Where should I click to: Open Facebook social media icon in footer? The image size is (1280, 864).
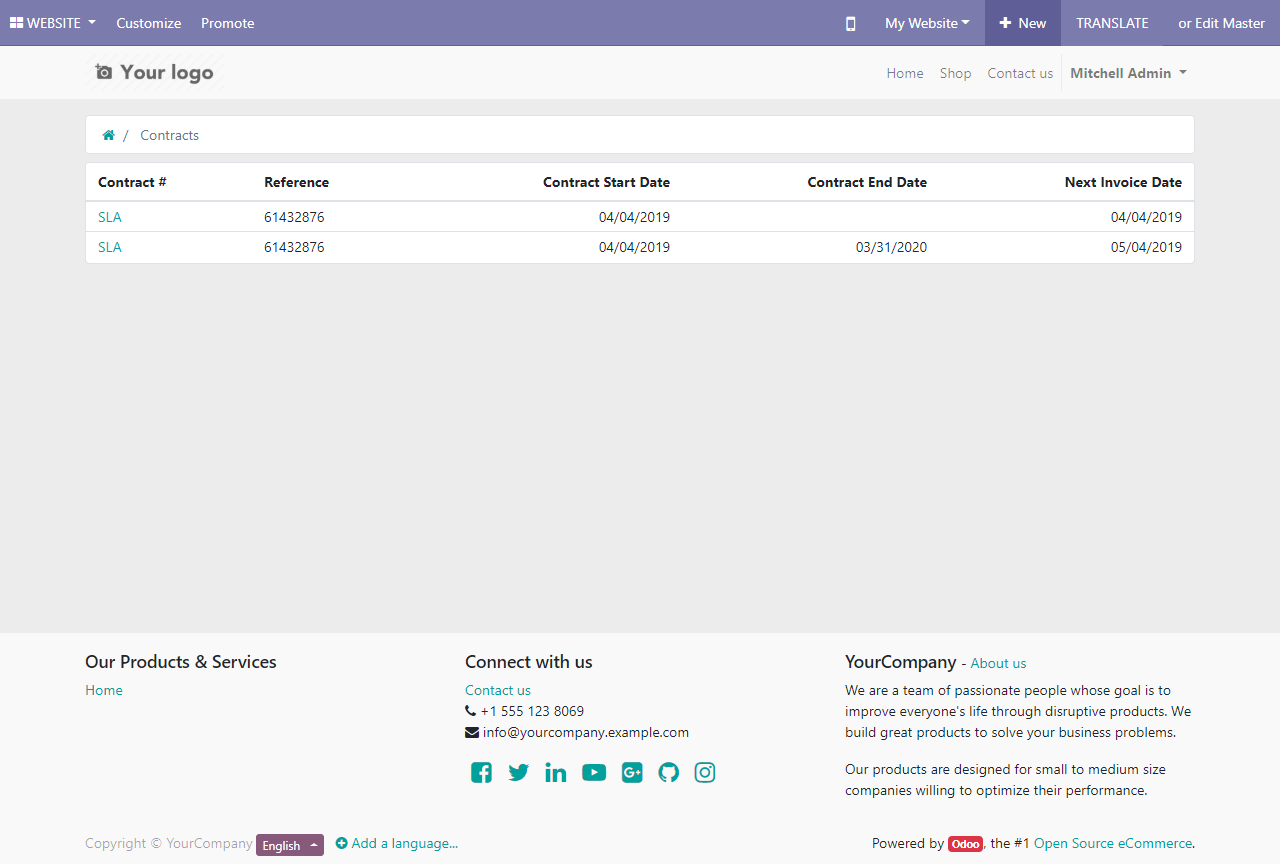point(481,772)
